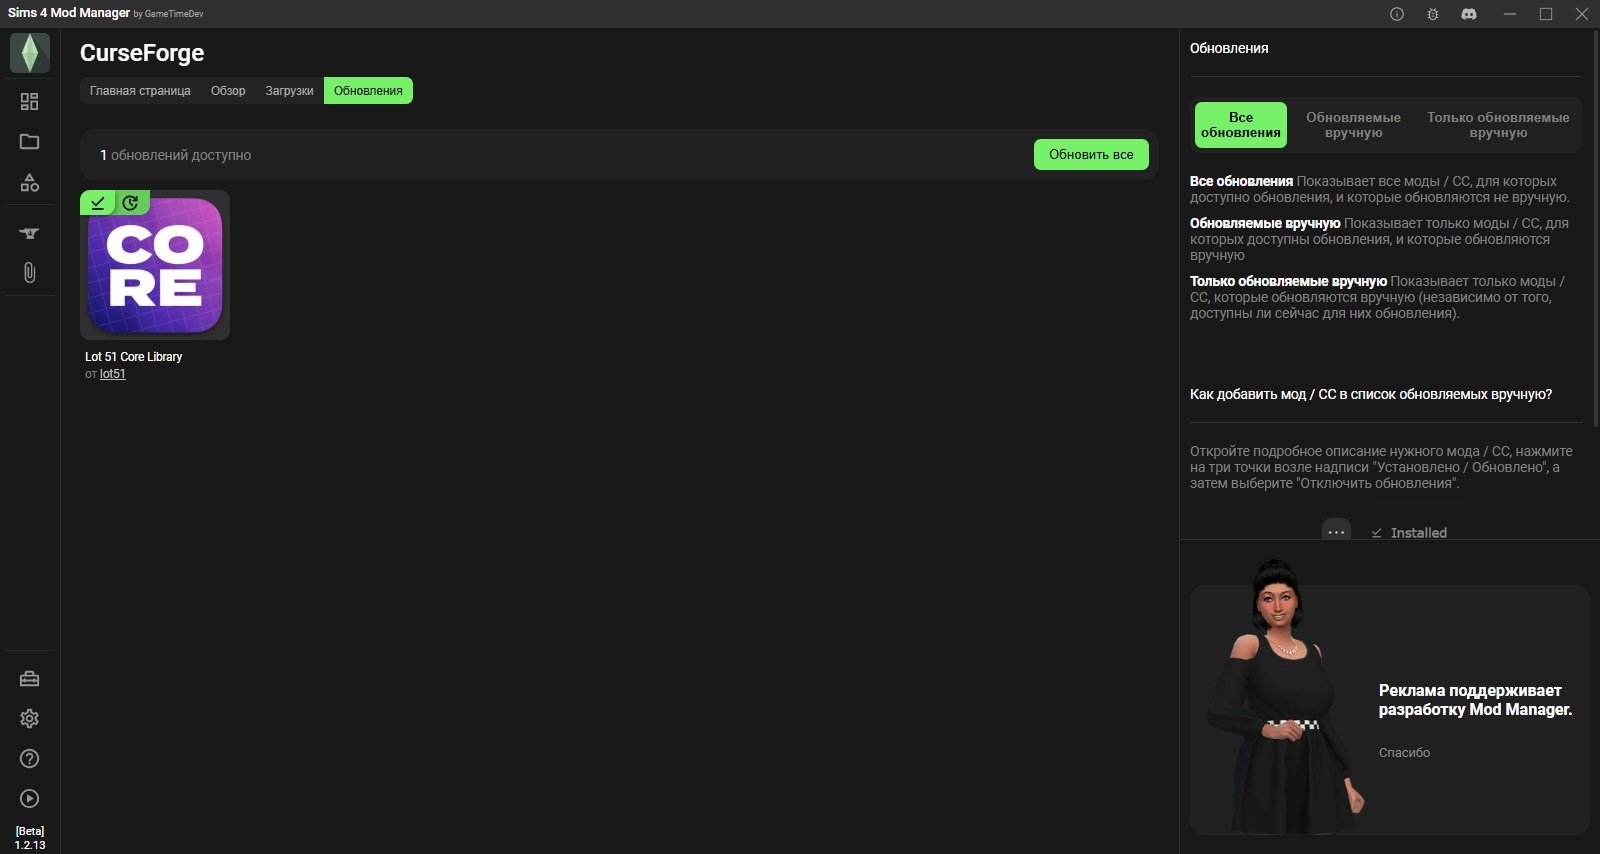Click the 'Обновить все' button
1600x854 pixels.
point(1091,155)
